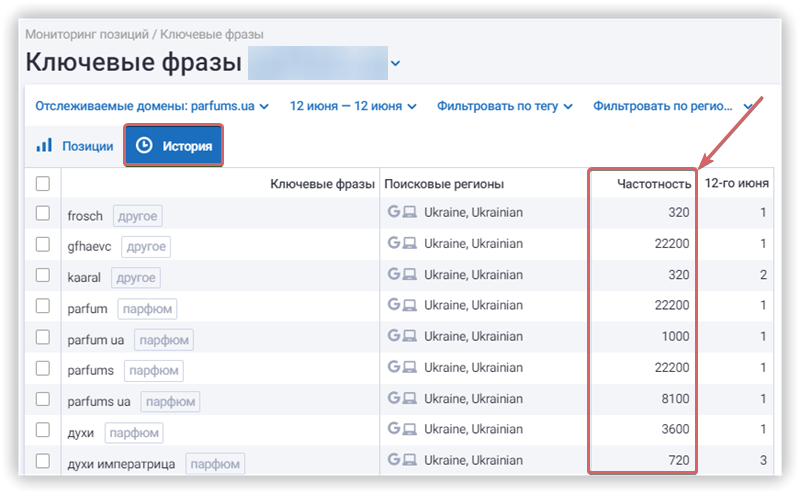Click the Ключевые фразы column header
Image resolution: width=800 pixels, height=494 pixels.
click(322, 184)
